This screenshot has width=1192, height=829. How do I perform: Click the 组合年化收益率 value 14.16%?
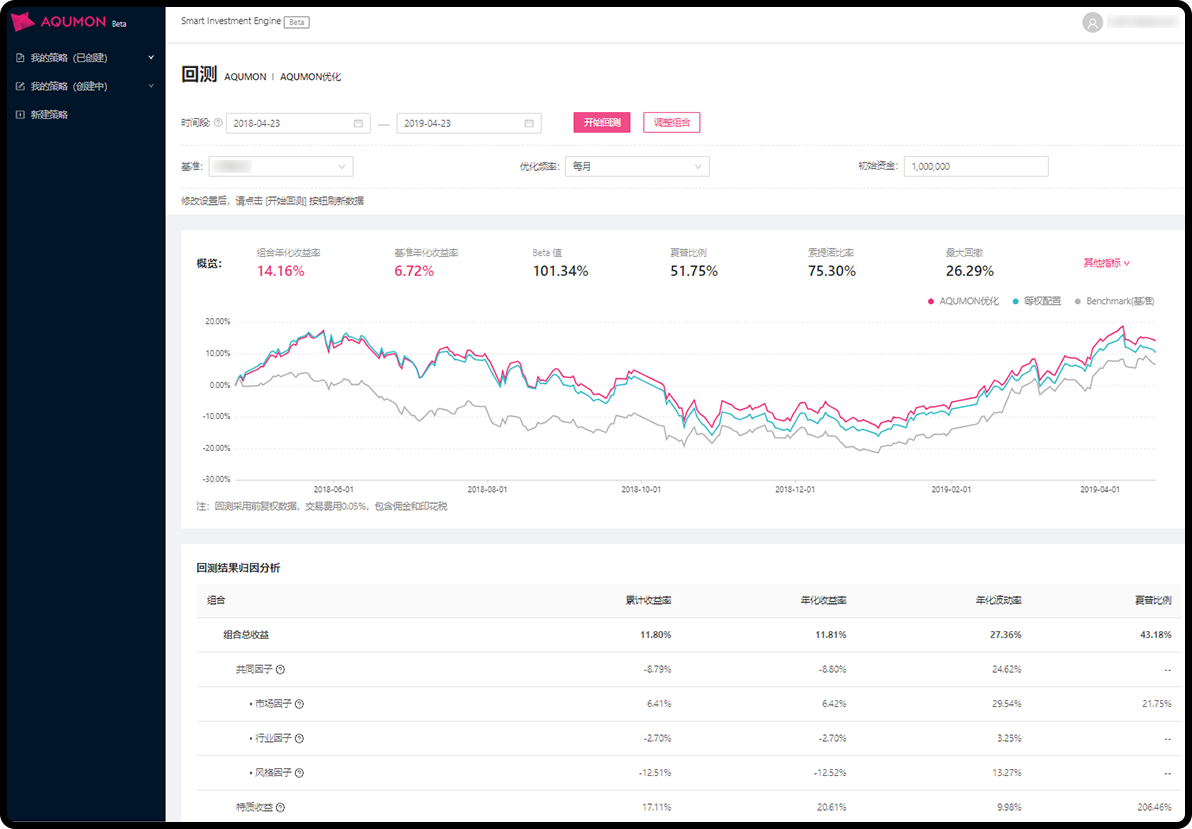point(281,272)
